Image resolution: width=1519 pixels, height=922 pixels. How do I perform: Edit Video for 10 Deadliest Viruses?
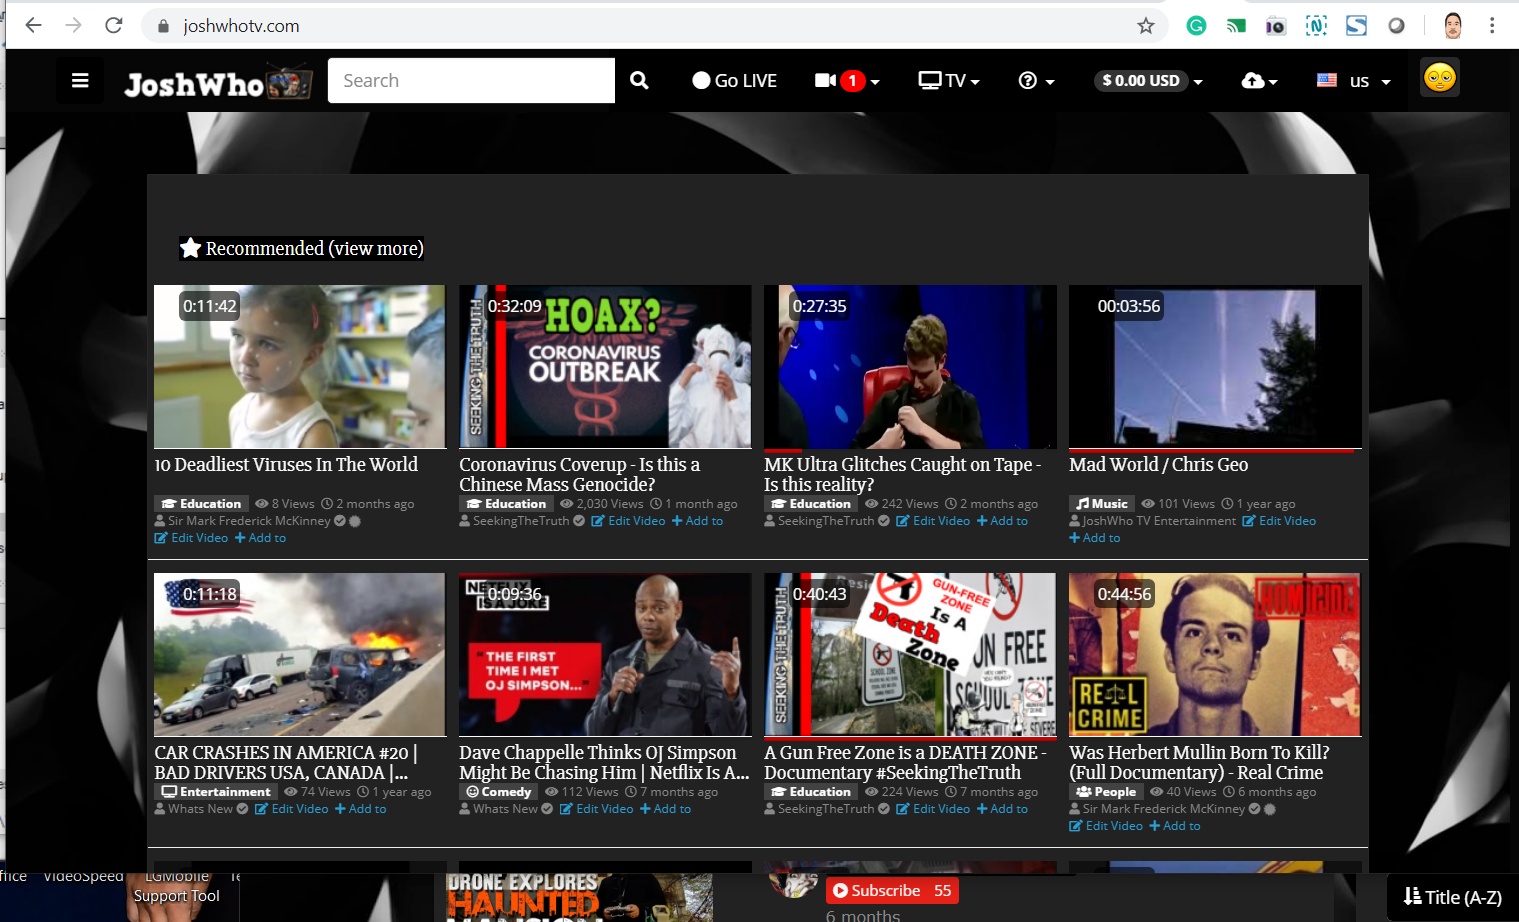point(191,538)
